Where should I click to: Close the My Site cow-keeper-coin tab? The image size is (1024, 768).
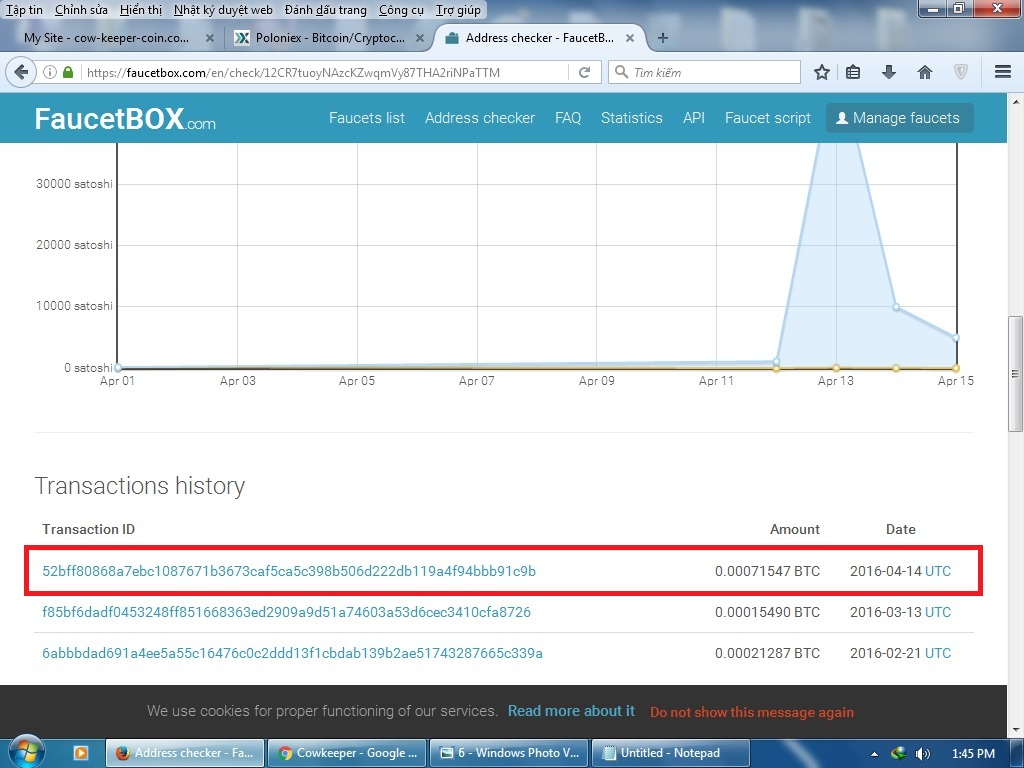(x=210, y=38)
